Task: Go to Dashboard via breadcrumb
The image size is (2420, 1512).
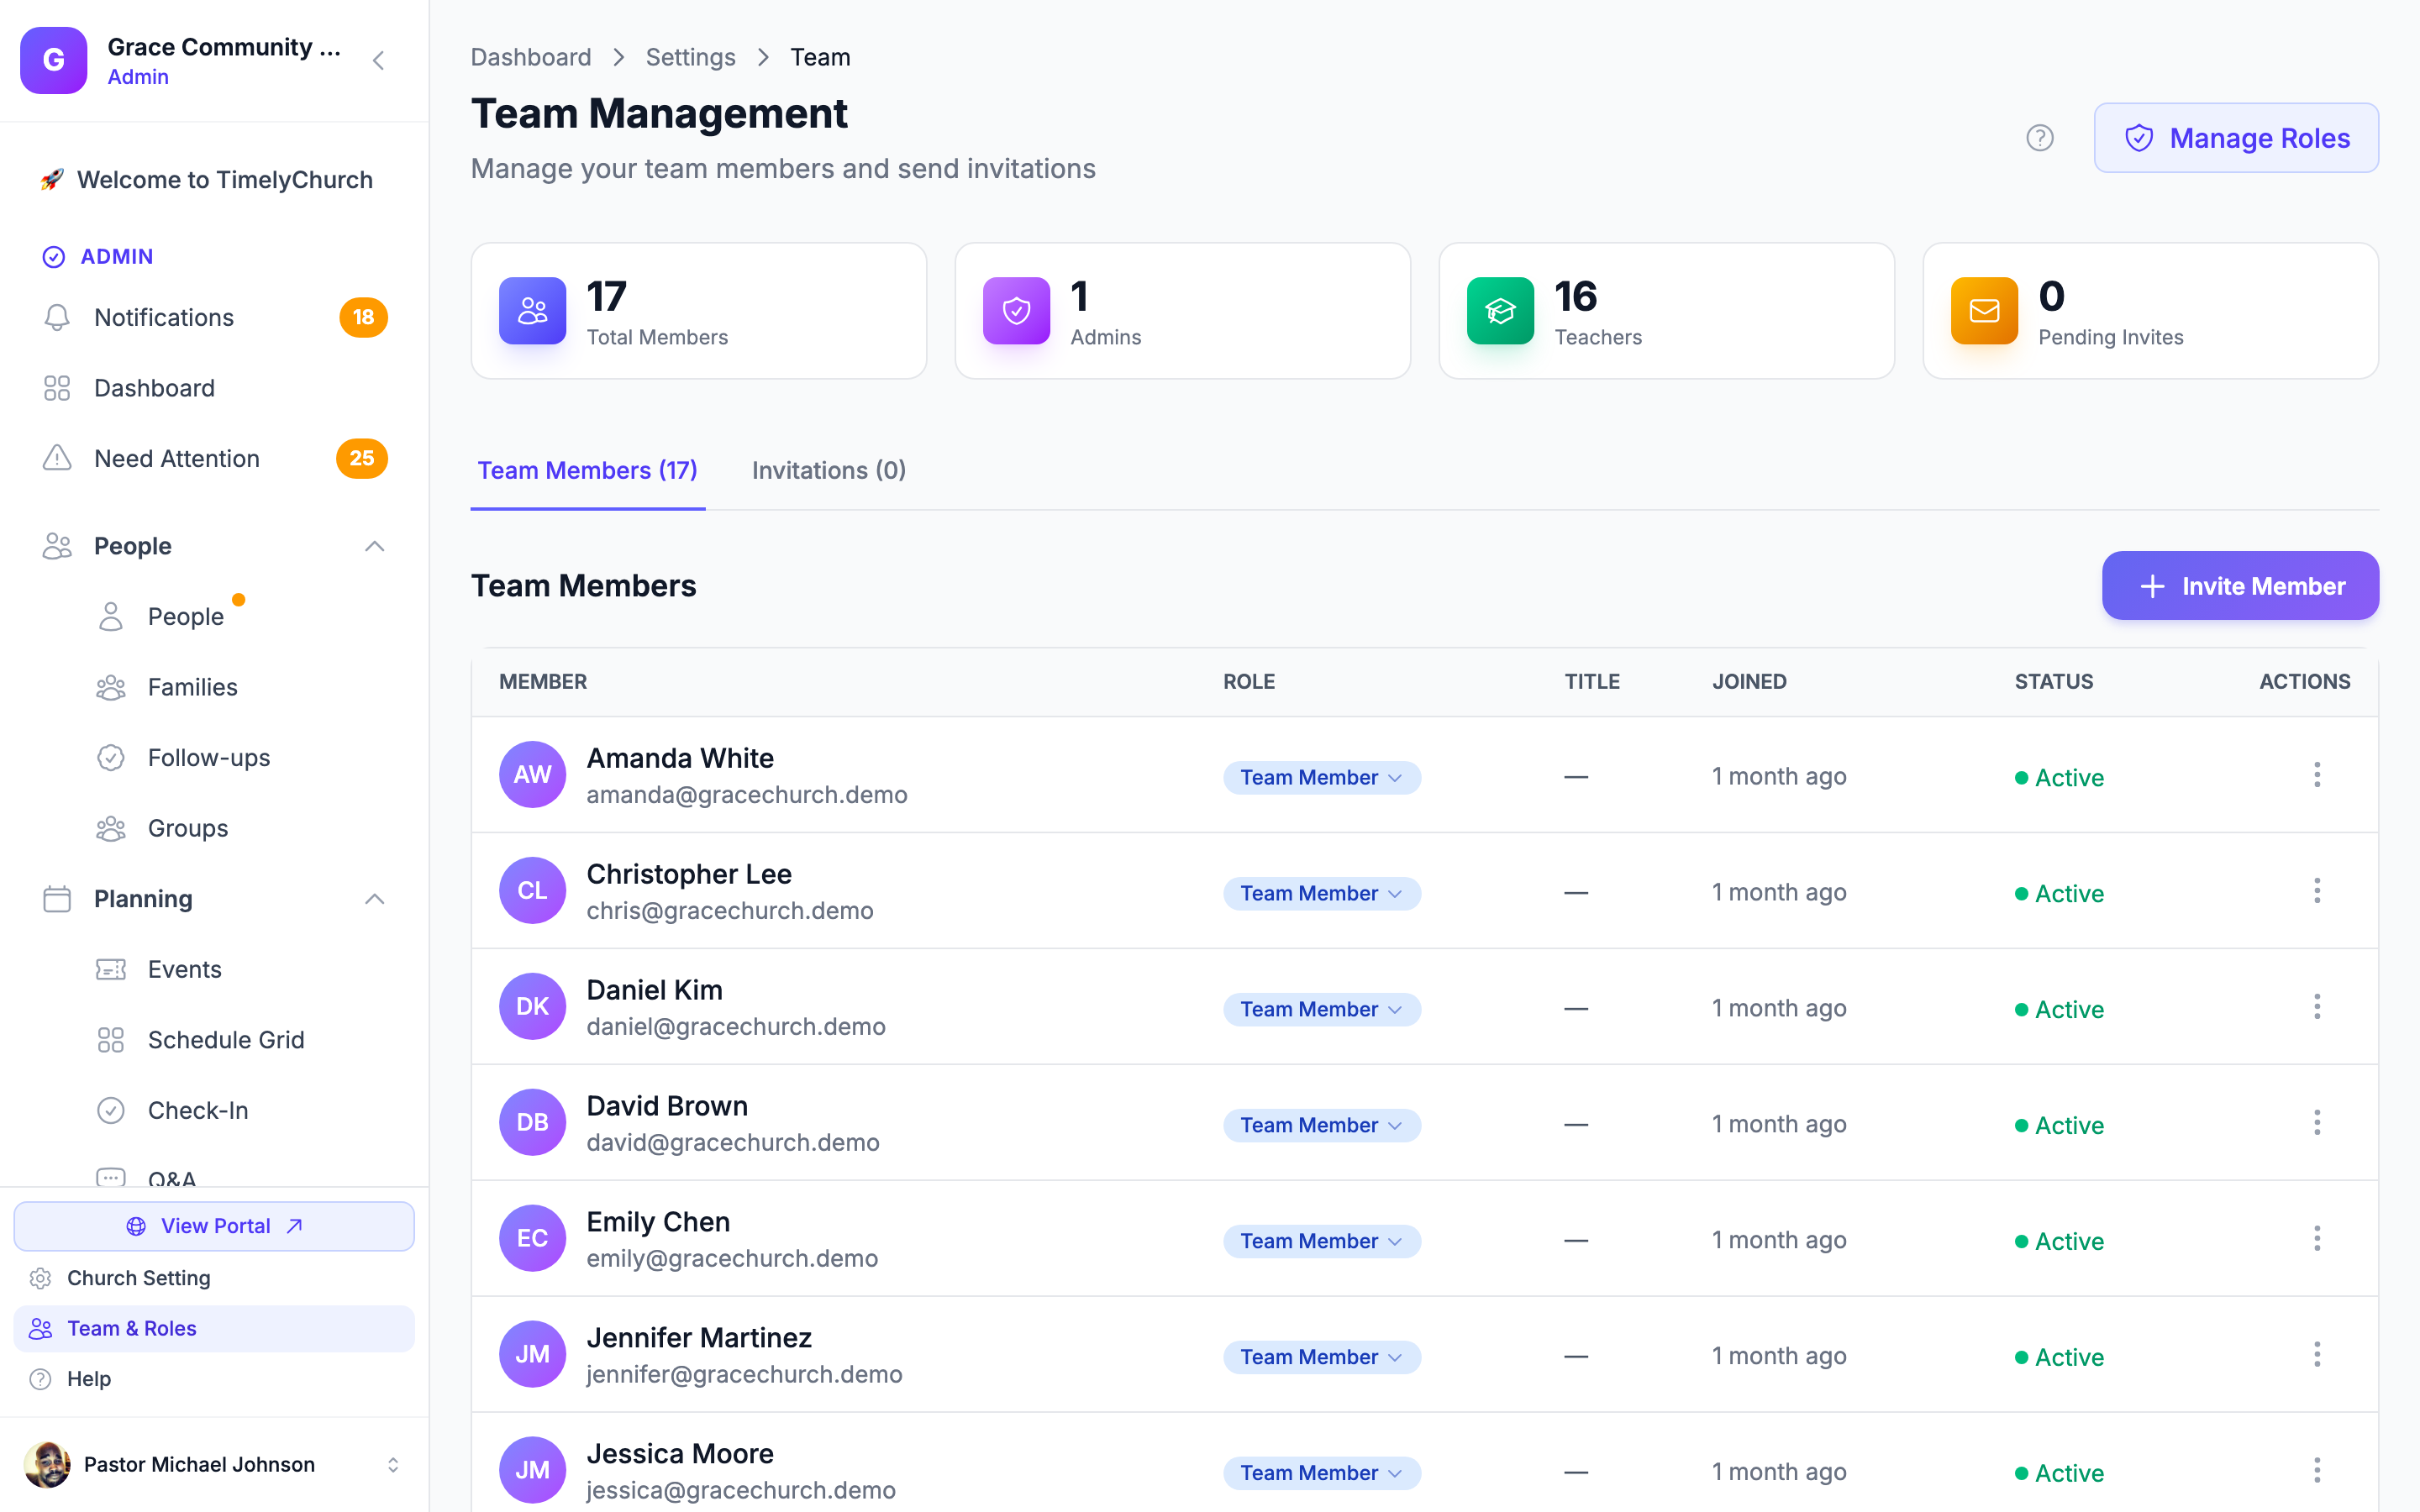Action: point(531,57)
